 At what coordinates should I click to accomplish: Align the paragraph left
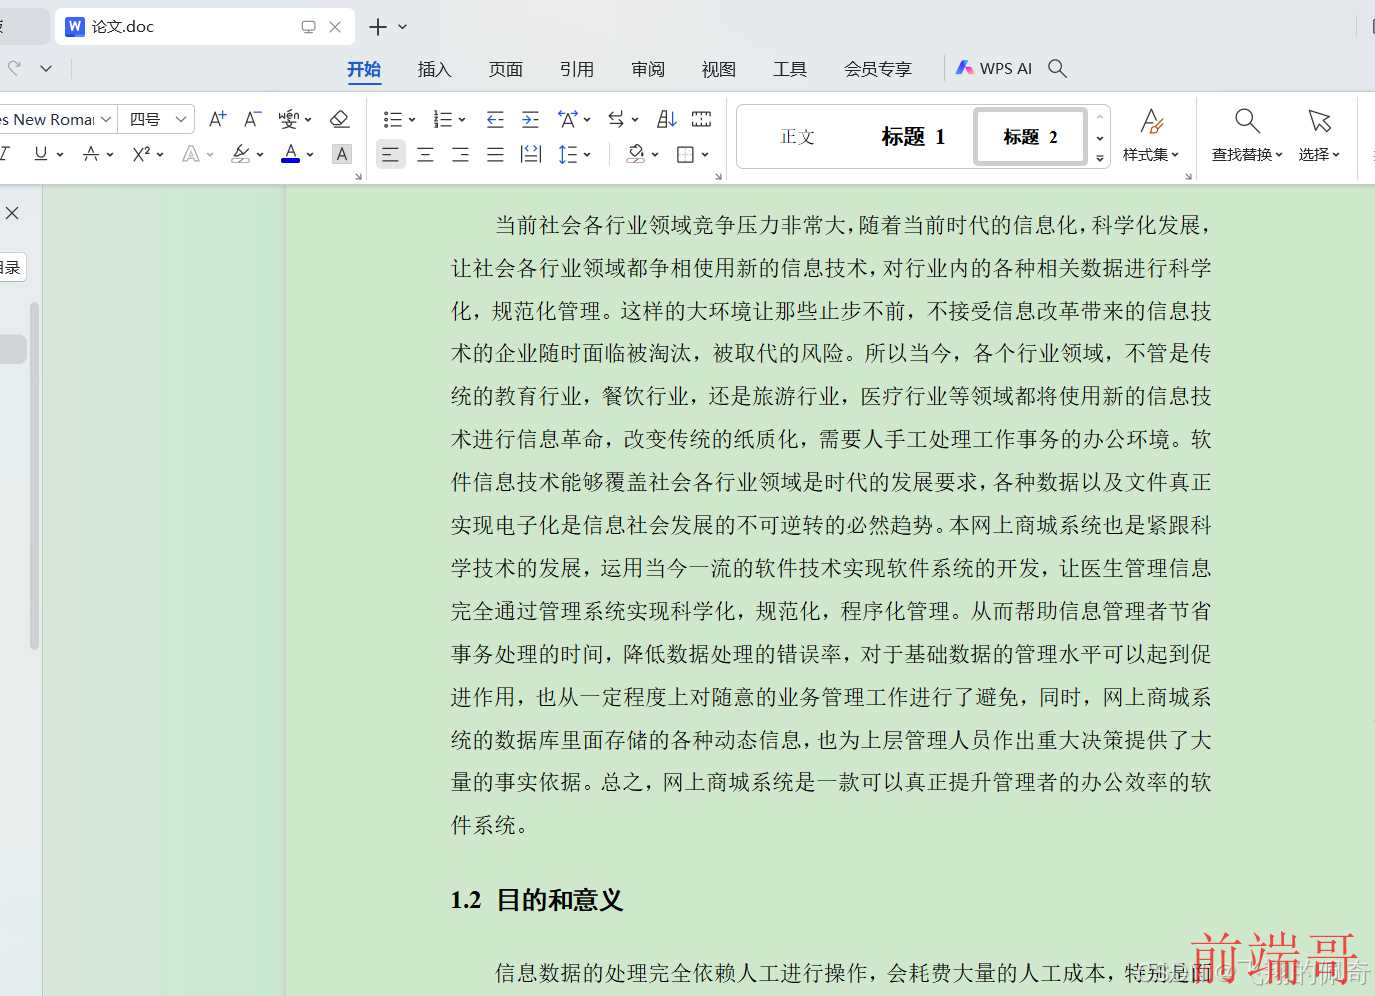point(390,154)
